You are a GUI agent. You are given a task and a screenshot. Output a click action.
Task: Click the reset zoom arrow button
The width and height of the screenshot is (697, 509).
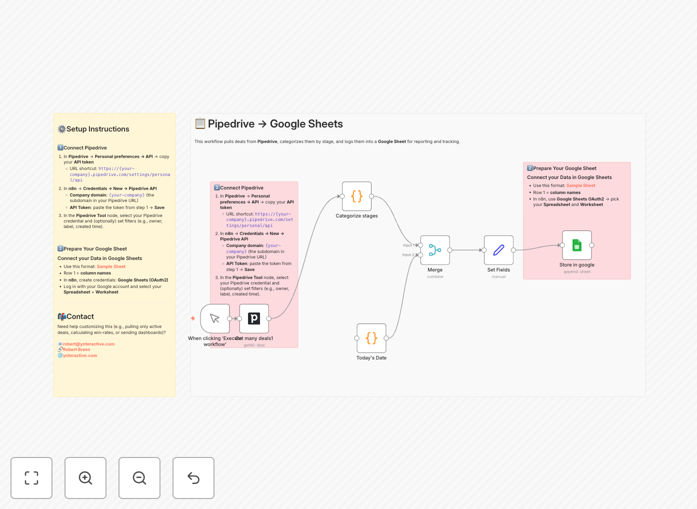coord(193,478)
